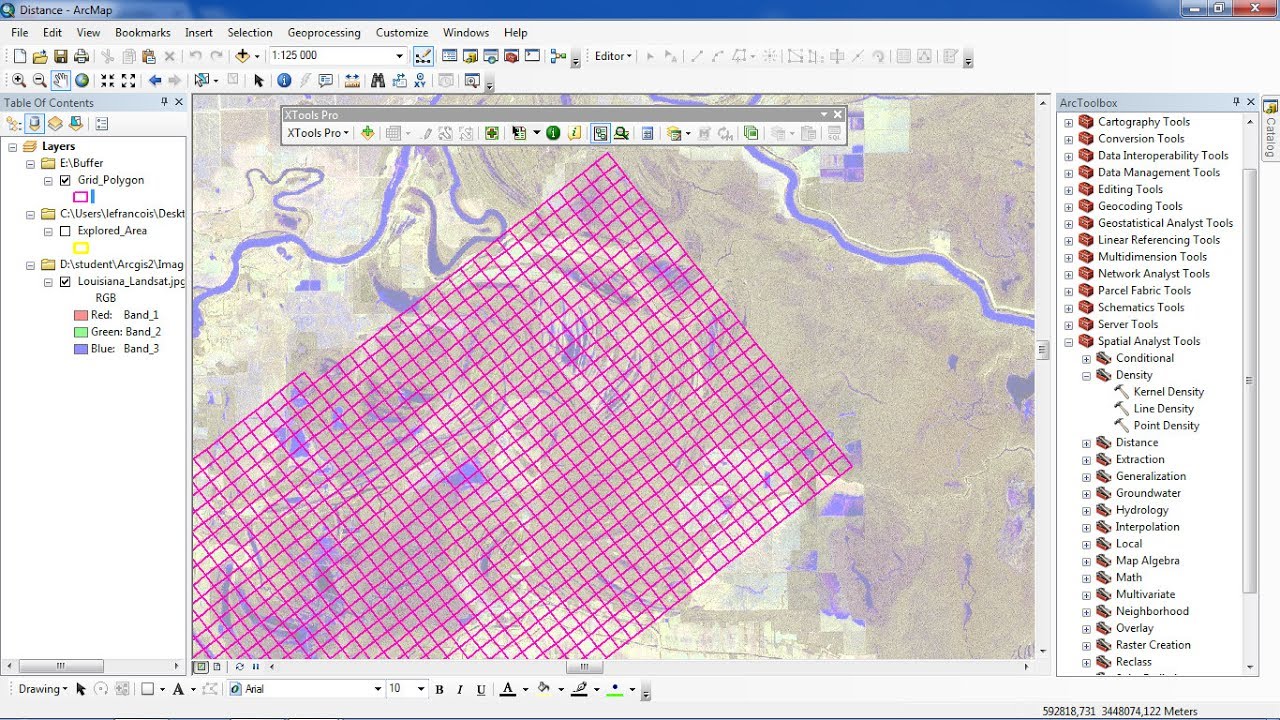Click the Red Band_1 color swatch
This screenshot has width=1280, height=720.
[81, 315]
